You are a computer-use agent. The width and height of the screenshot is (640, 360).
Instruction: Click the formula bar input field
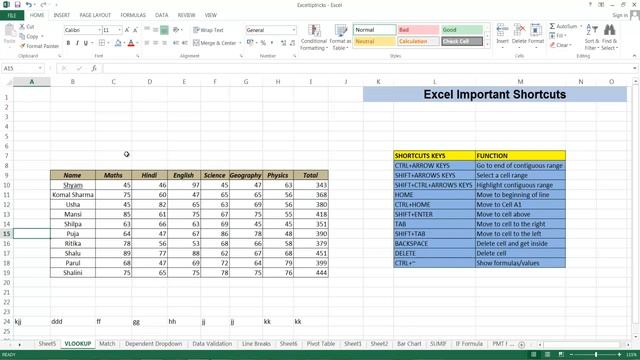coord(367,68)
